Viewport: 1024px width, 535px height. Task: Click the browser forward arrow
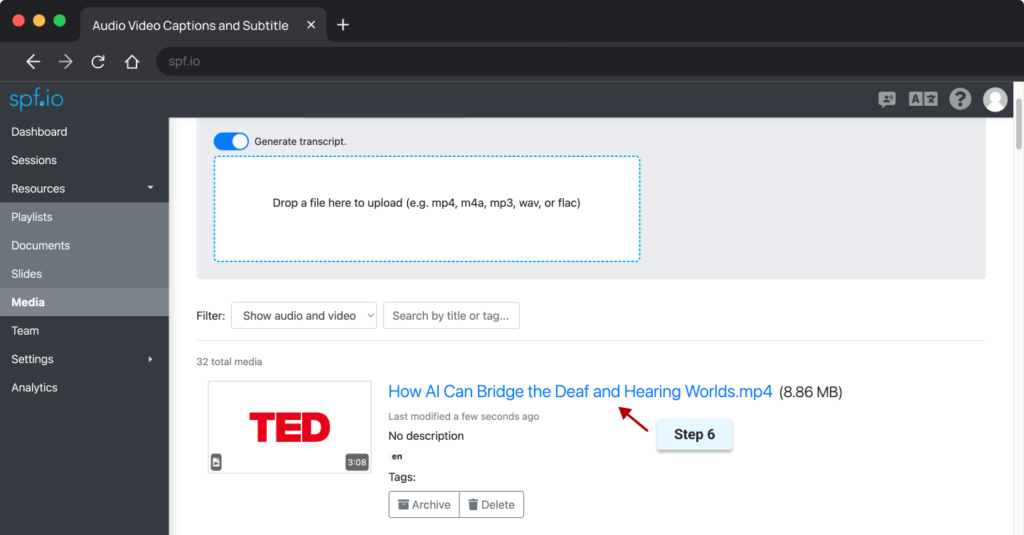coord(66,62)
